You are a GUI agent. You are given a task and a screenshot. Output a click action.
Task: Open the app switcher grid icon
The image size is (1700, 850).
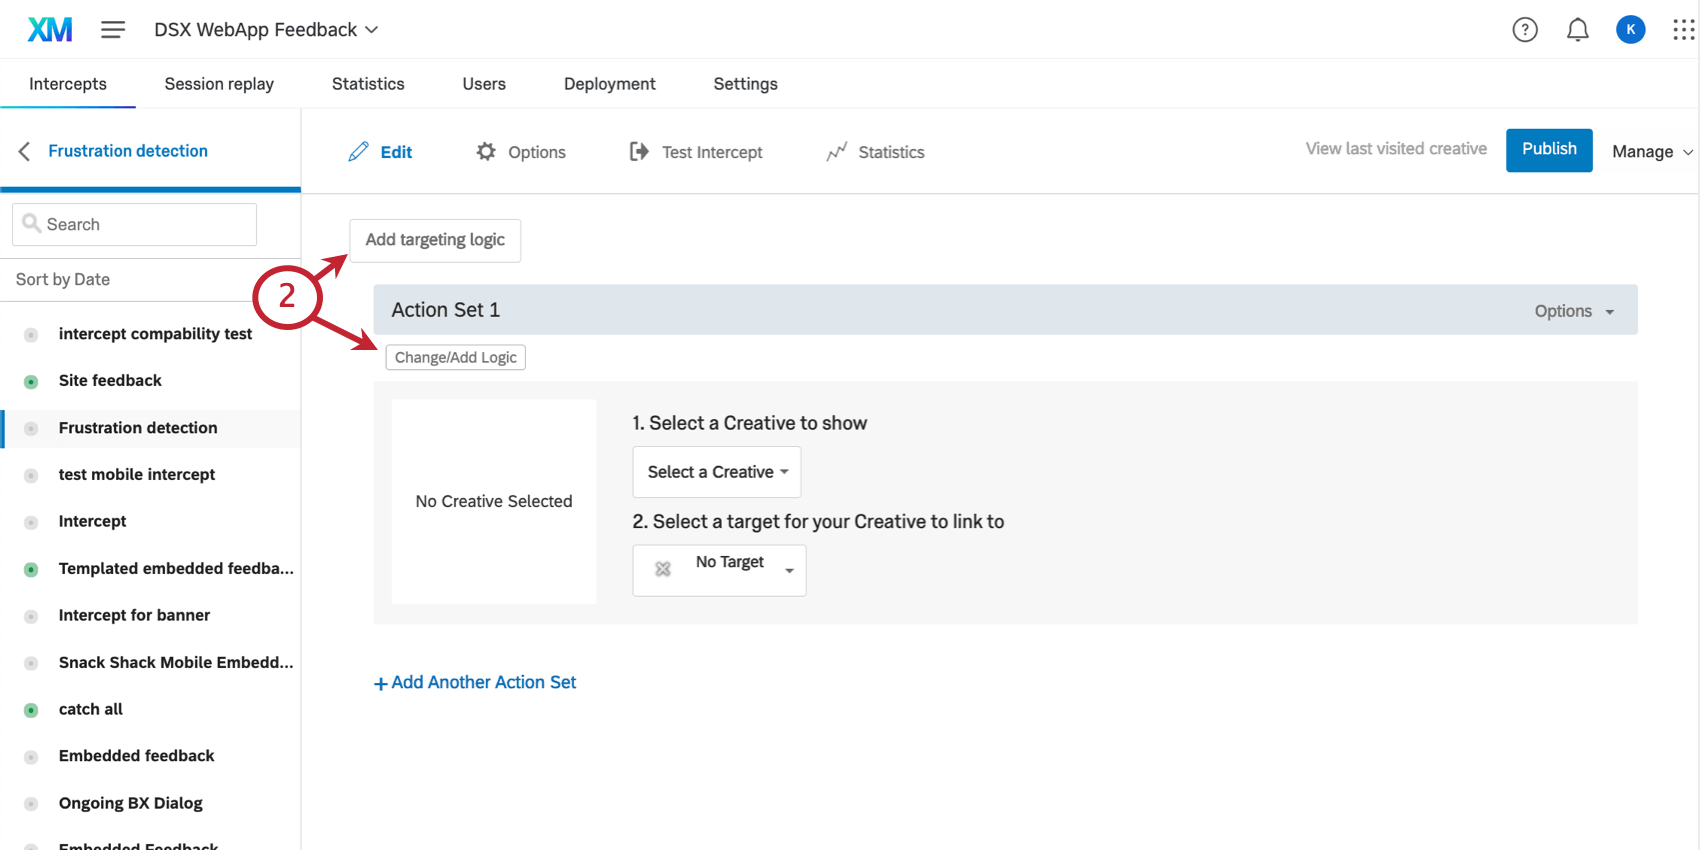pyautogui.click(x=1683, y=30)
